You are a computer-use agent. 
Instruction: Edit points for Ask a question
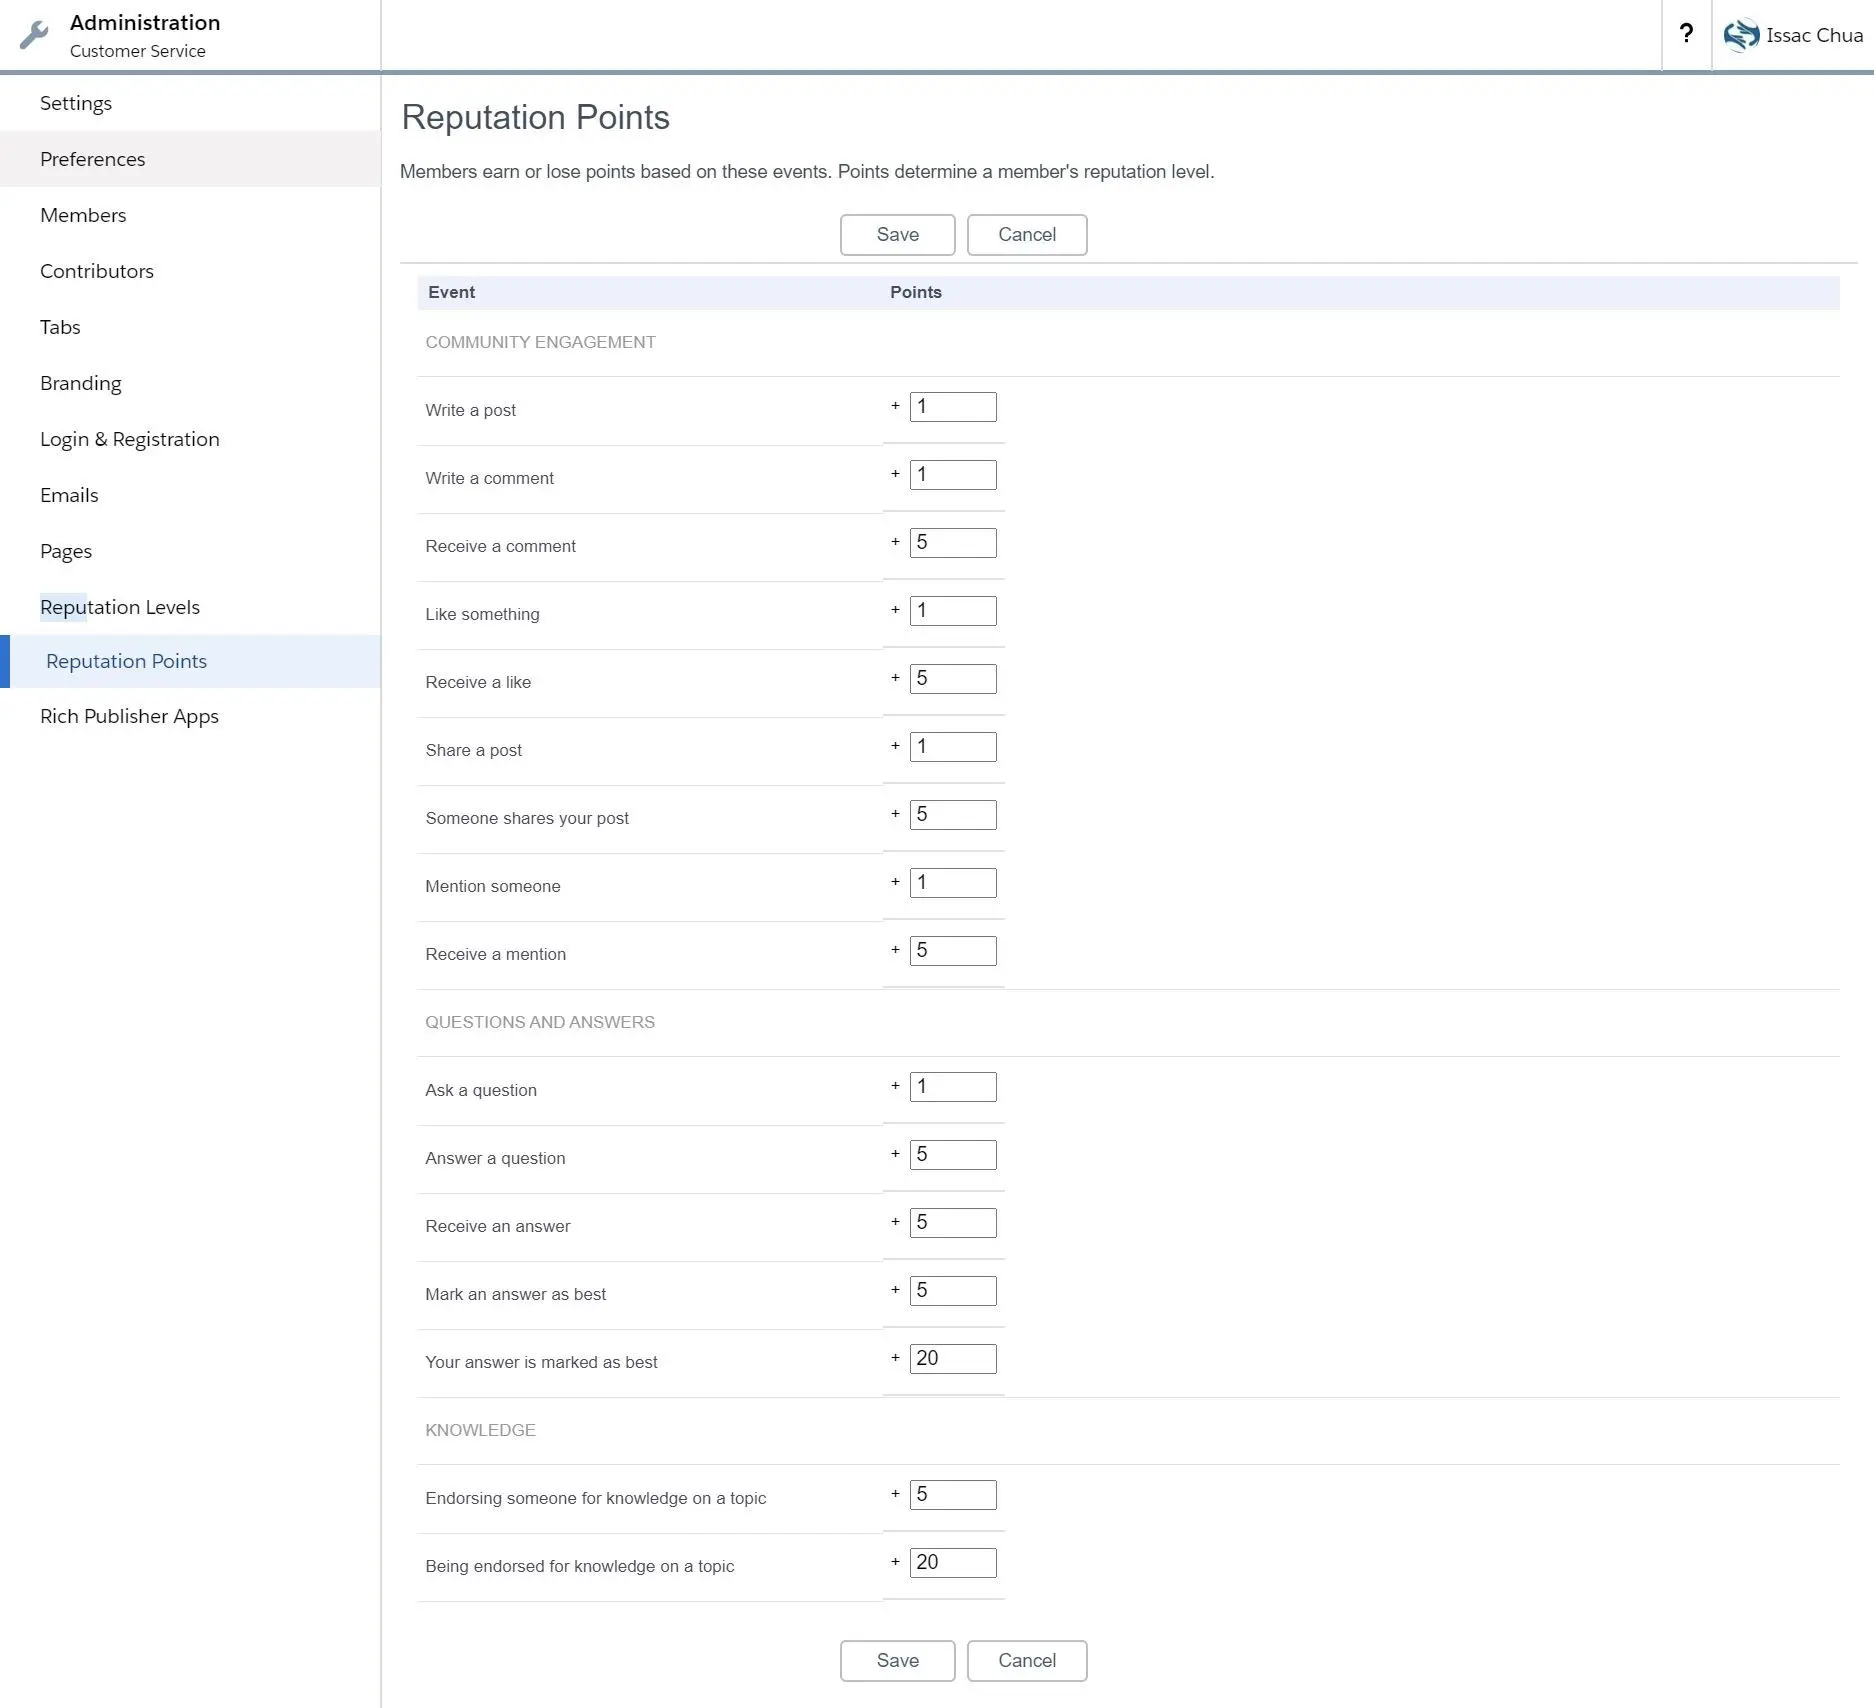pos(953,1087)
